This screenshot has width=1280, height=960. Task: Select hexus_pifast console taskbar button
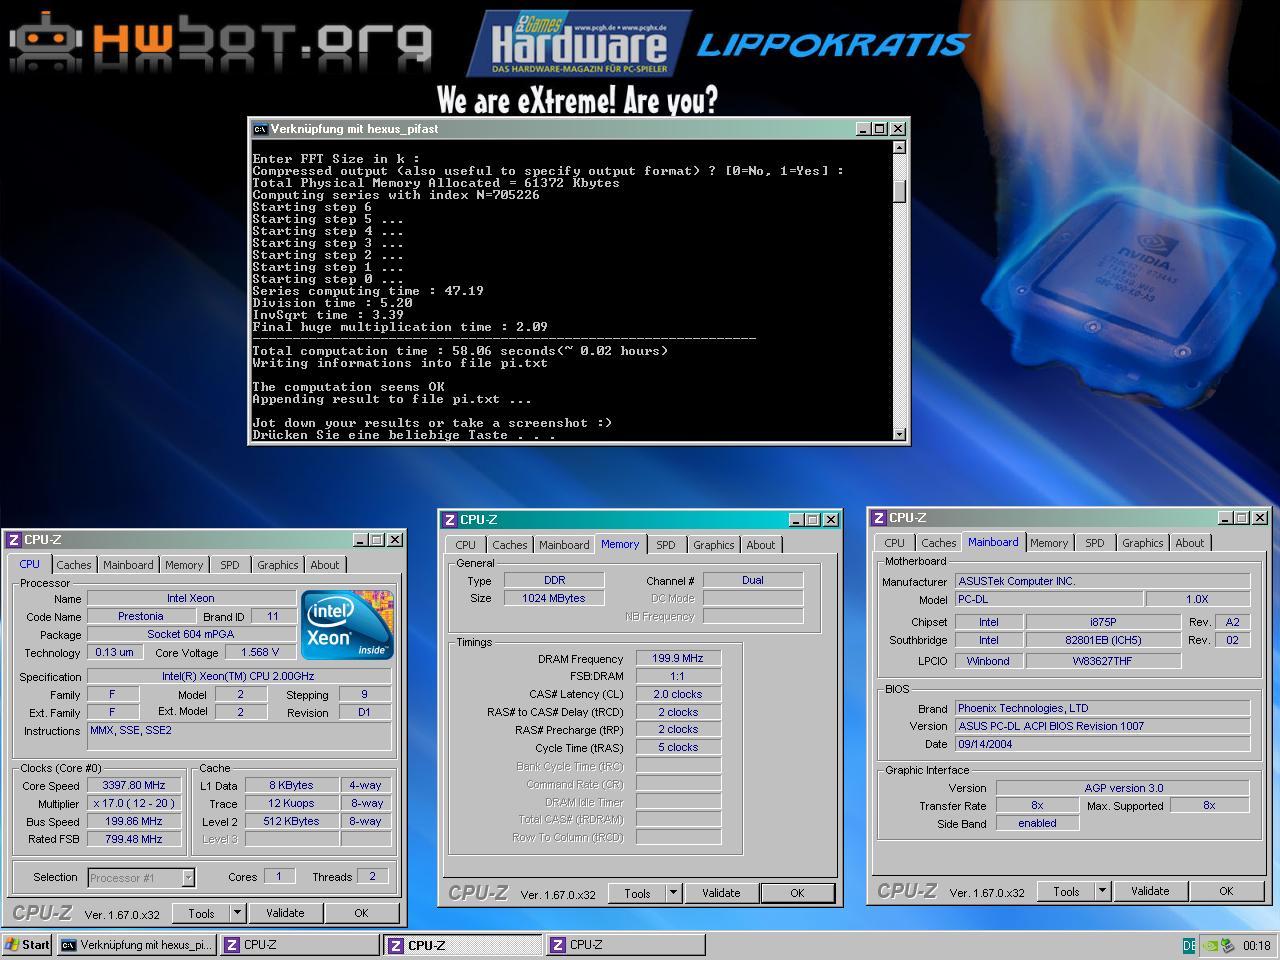pos(136,945)
